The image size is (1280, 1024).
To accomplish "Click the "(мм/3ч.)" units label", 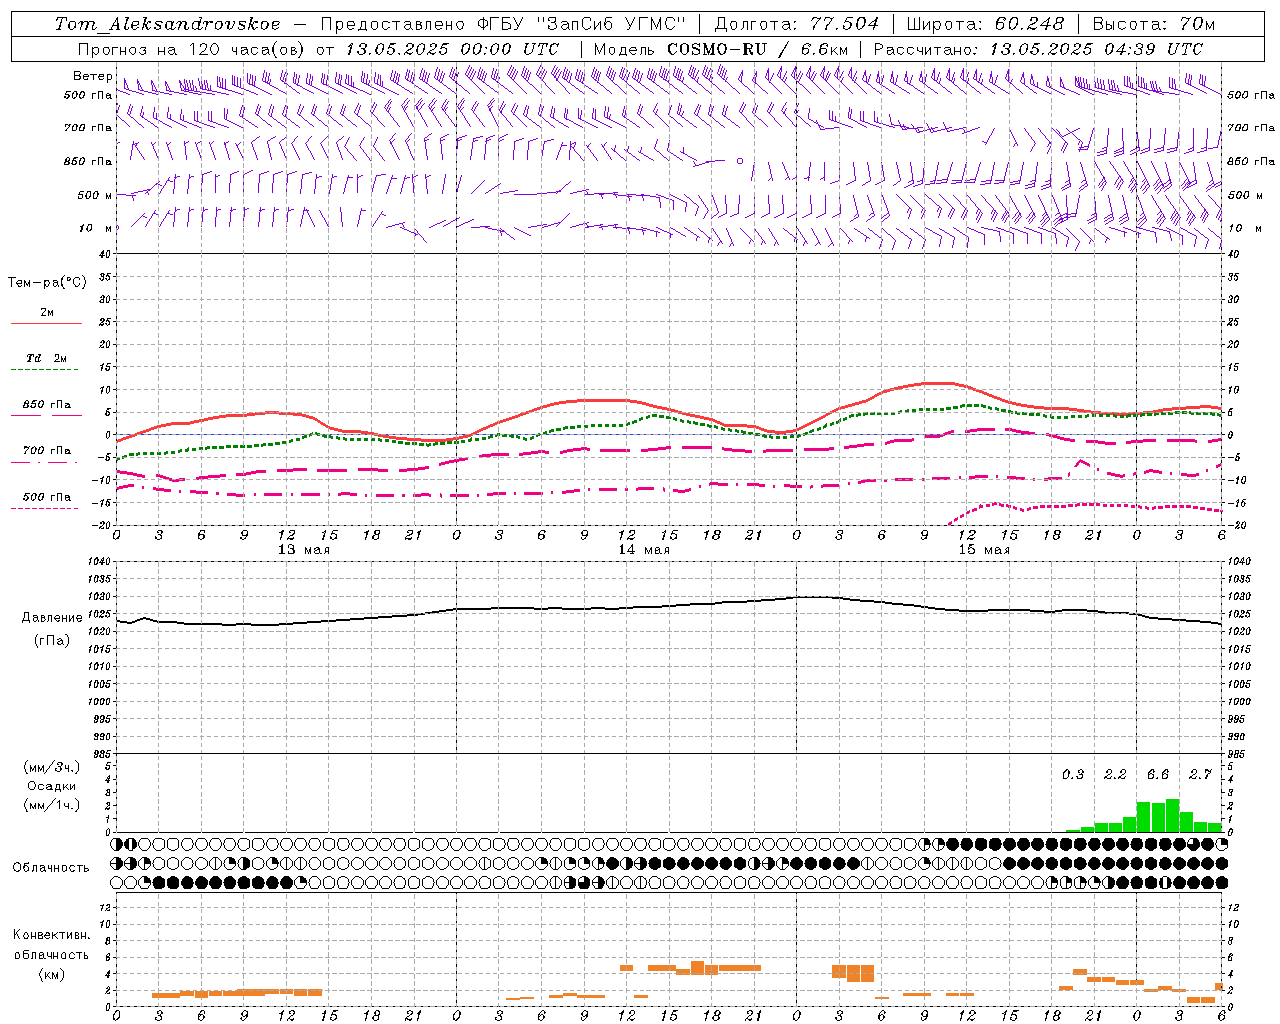I will [x=52, y=767].
